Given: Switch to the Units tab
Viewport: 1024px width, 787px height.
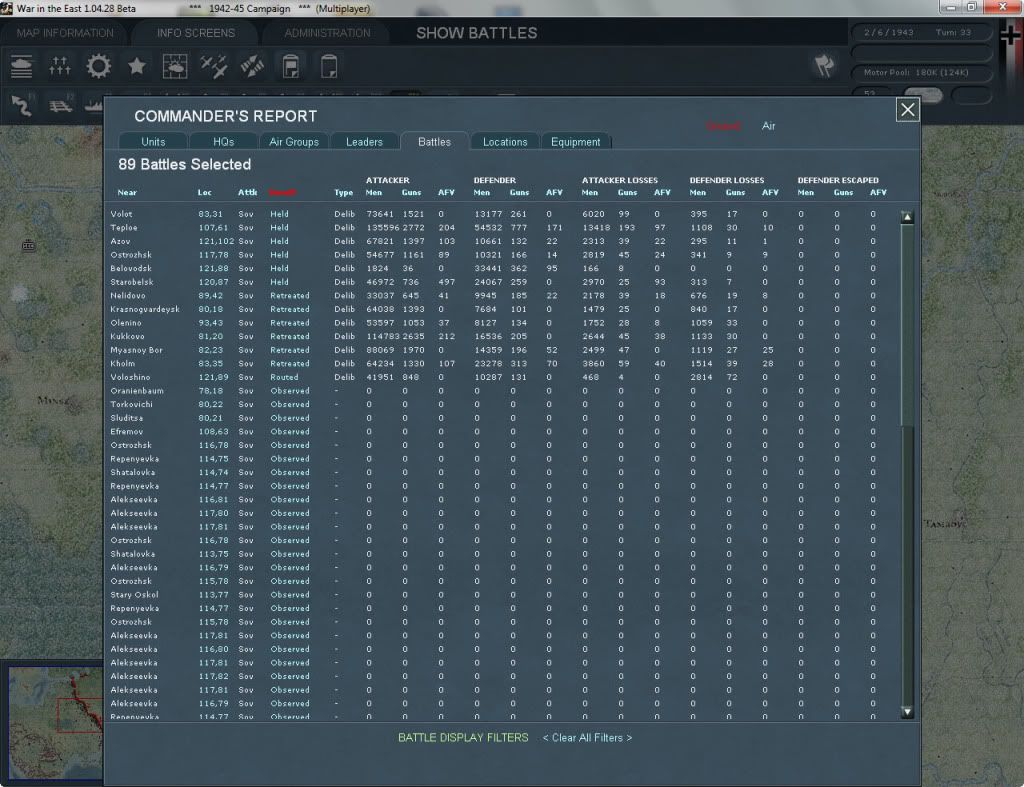Looking at the screenshot, I should [153, 142].
